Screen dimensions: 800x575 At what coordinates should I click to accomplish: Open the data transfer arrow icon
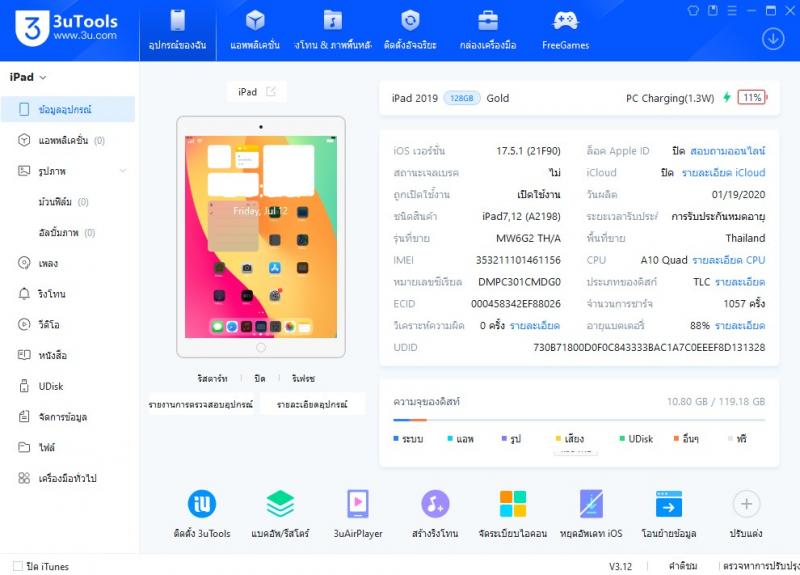pos(668,504)
